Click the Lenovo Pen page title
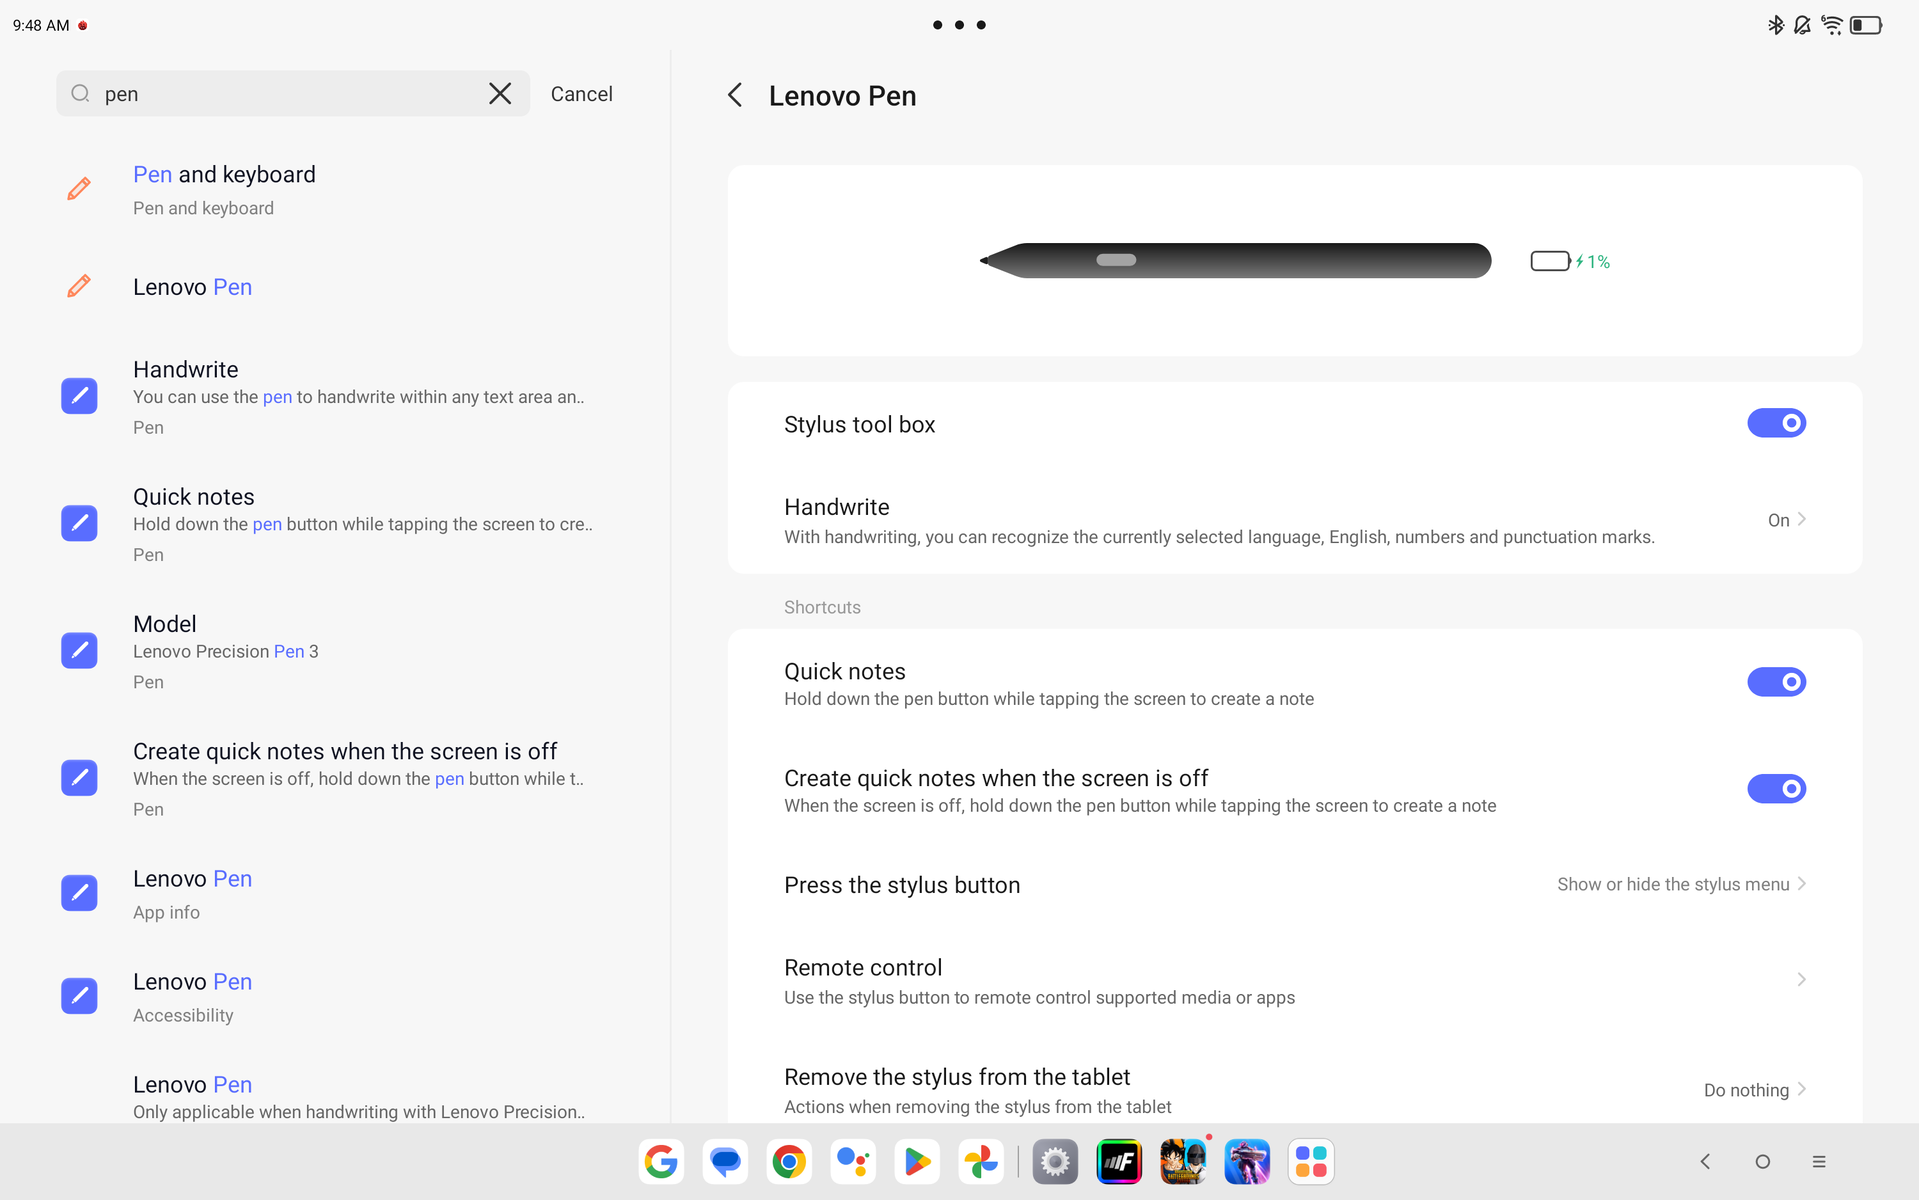 (842, 96)
